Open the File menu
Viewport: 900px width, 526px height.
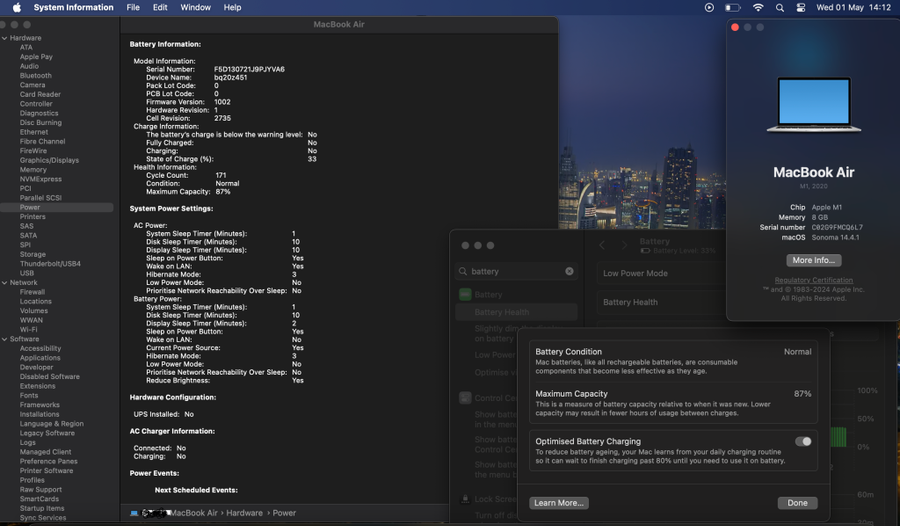point(133,7)
